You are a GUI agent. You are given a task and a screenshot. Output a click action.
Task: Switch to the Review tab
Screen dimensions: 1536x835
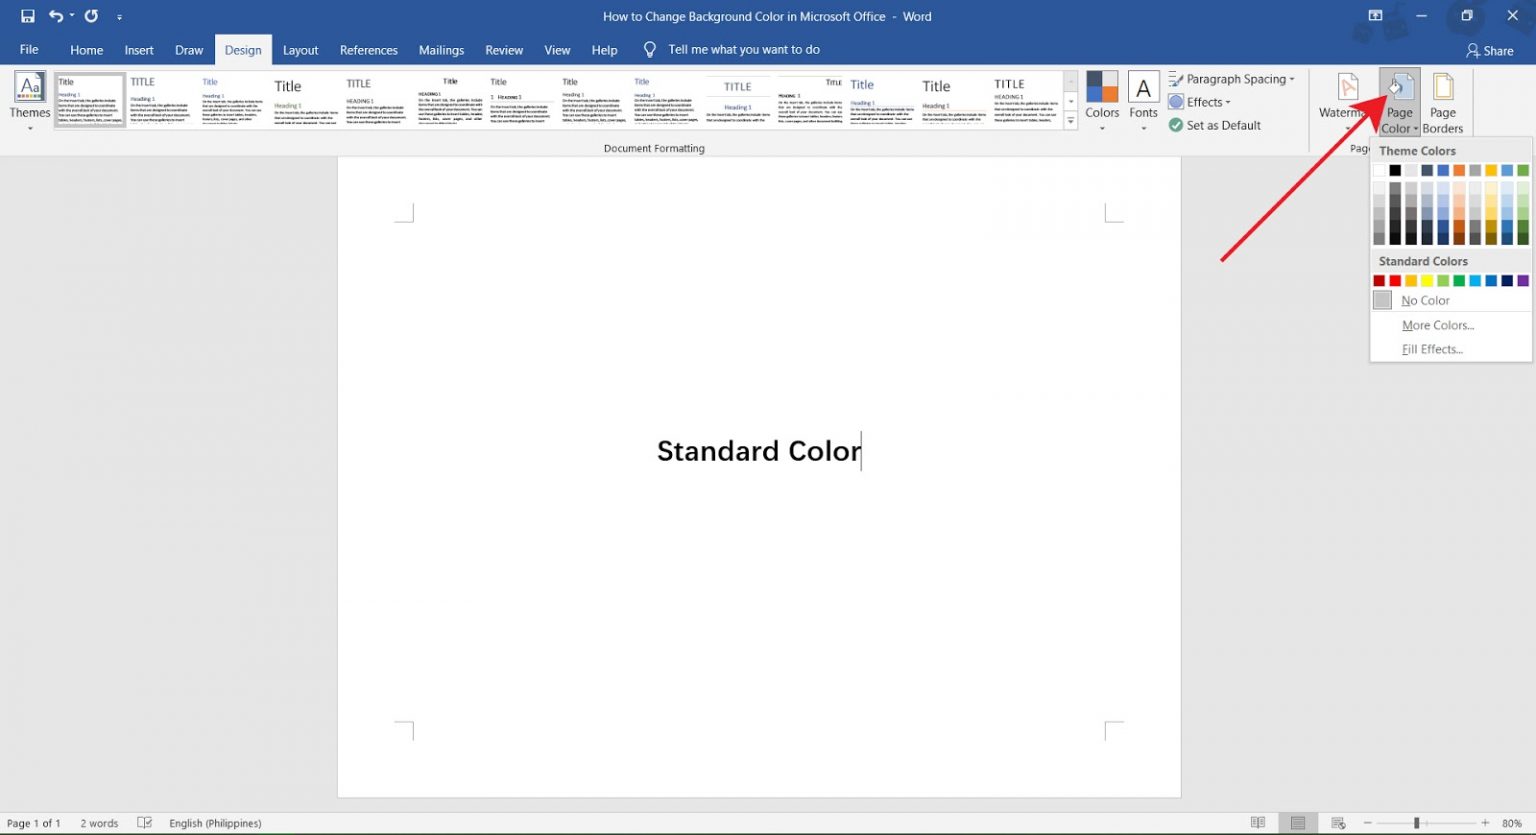point(504,50)
